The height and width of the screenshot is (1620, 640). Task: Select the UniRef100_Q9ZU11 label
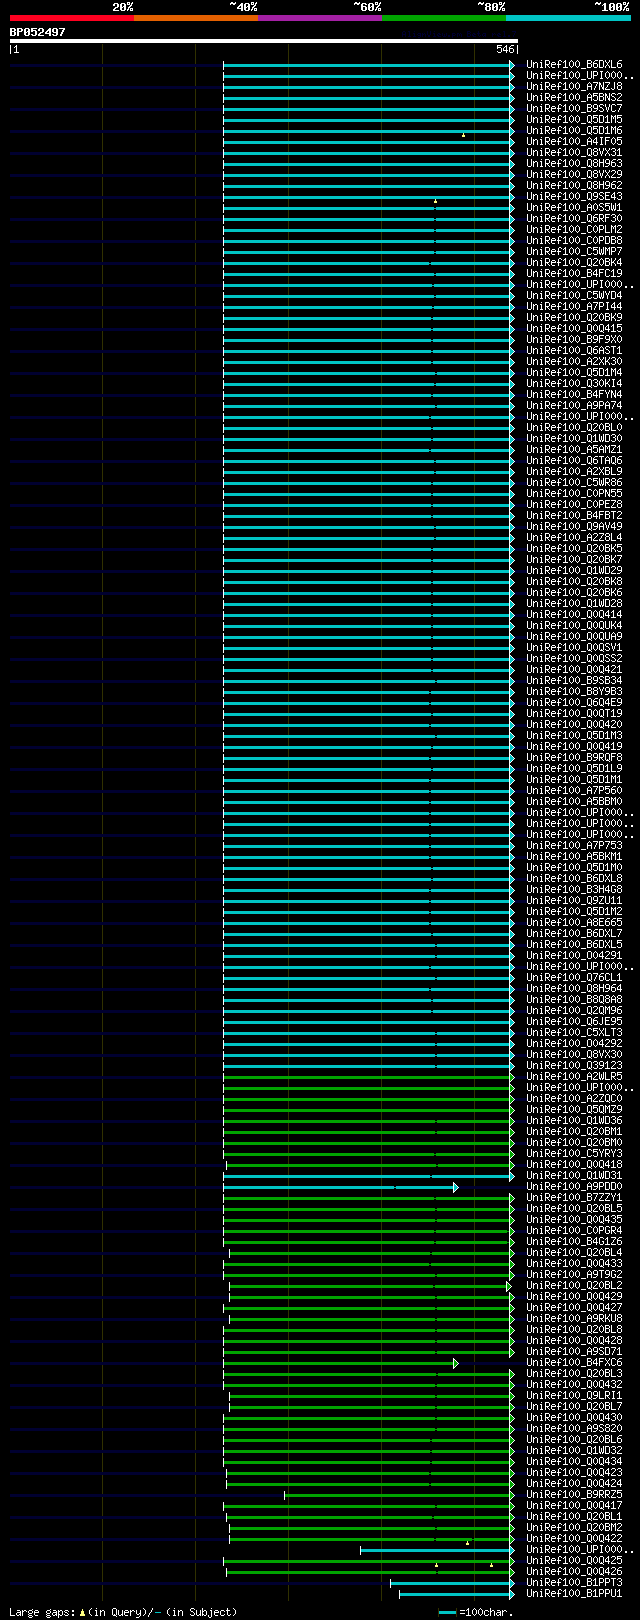pos(574,901)
